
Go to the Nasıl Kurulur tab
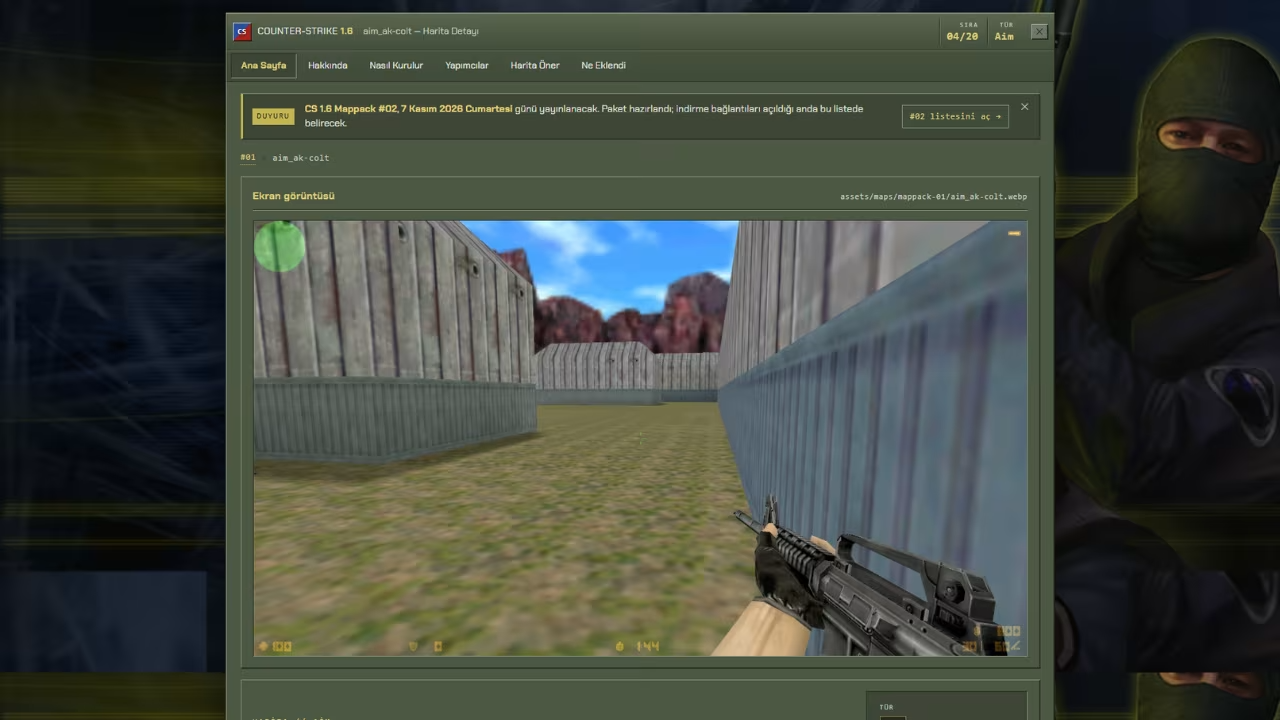[396, 65]
